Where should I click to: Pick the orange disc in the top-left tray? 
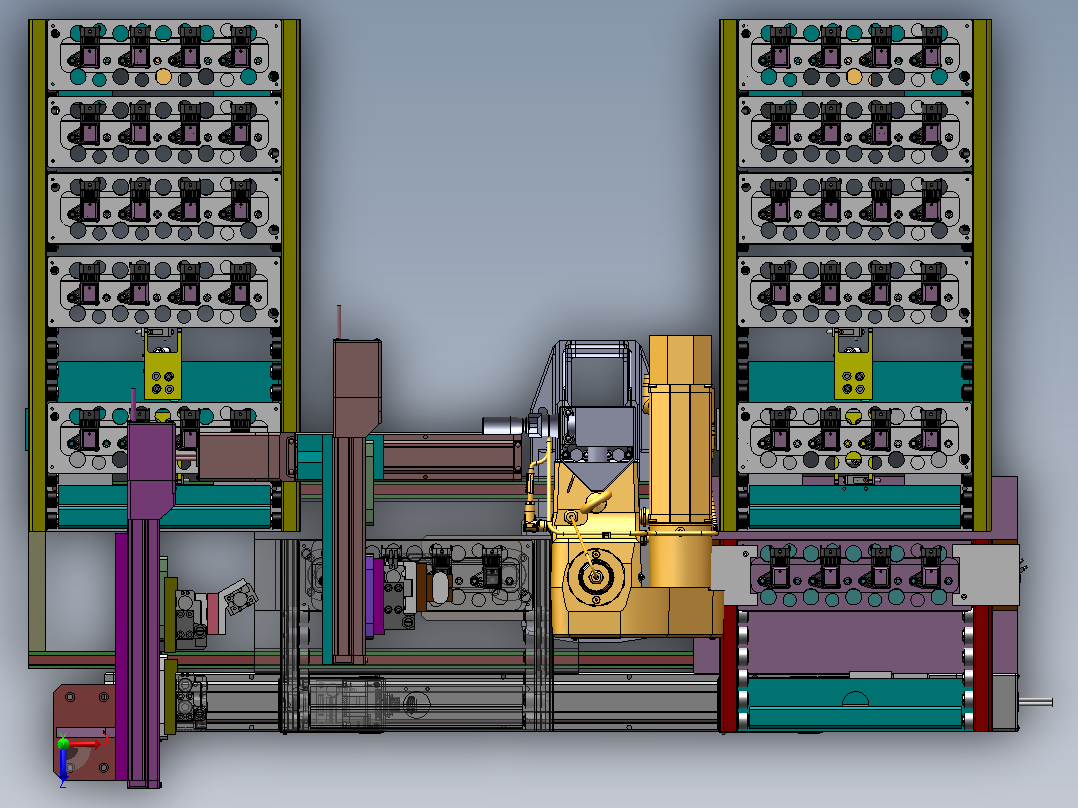click(163, 76)
